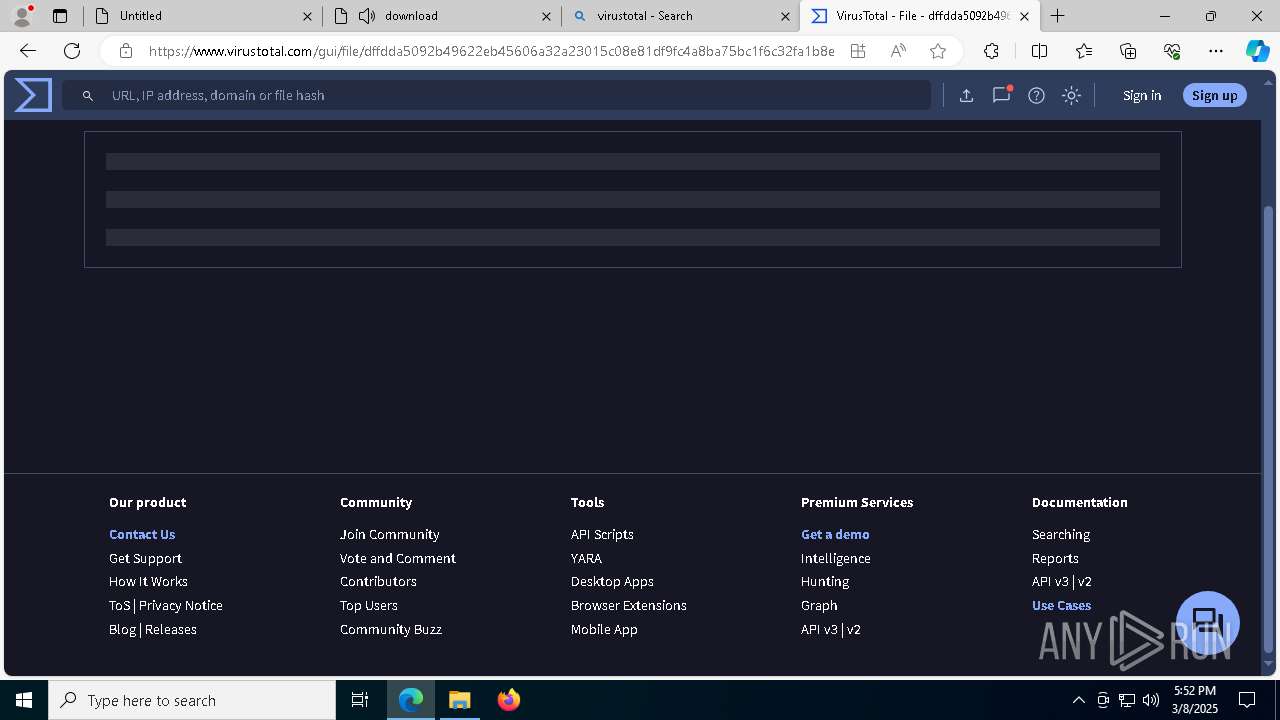View site information lock icon
The image size is (1280, 720).
pos(126,51)
